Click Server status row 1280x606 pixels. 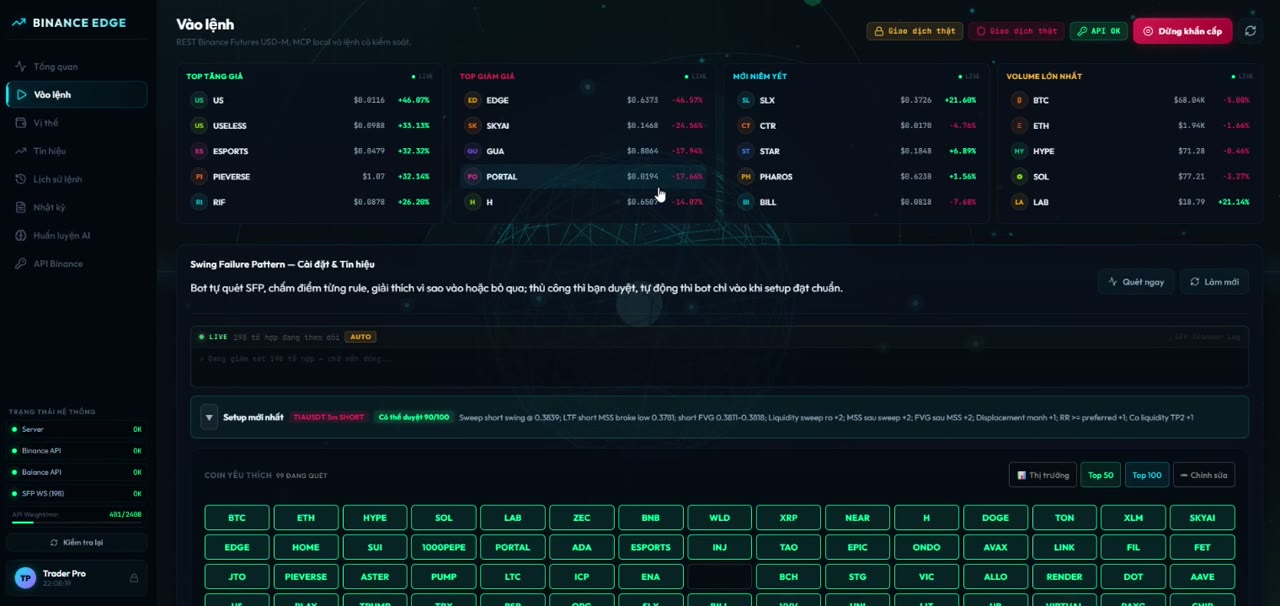(77, 429)
